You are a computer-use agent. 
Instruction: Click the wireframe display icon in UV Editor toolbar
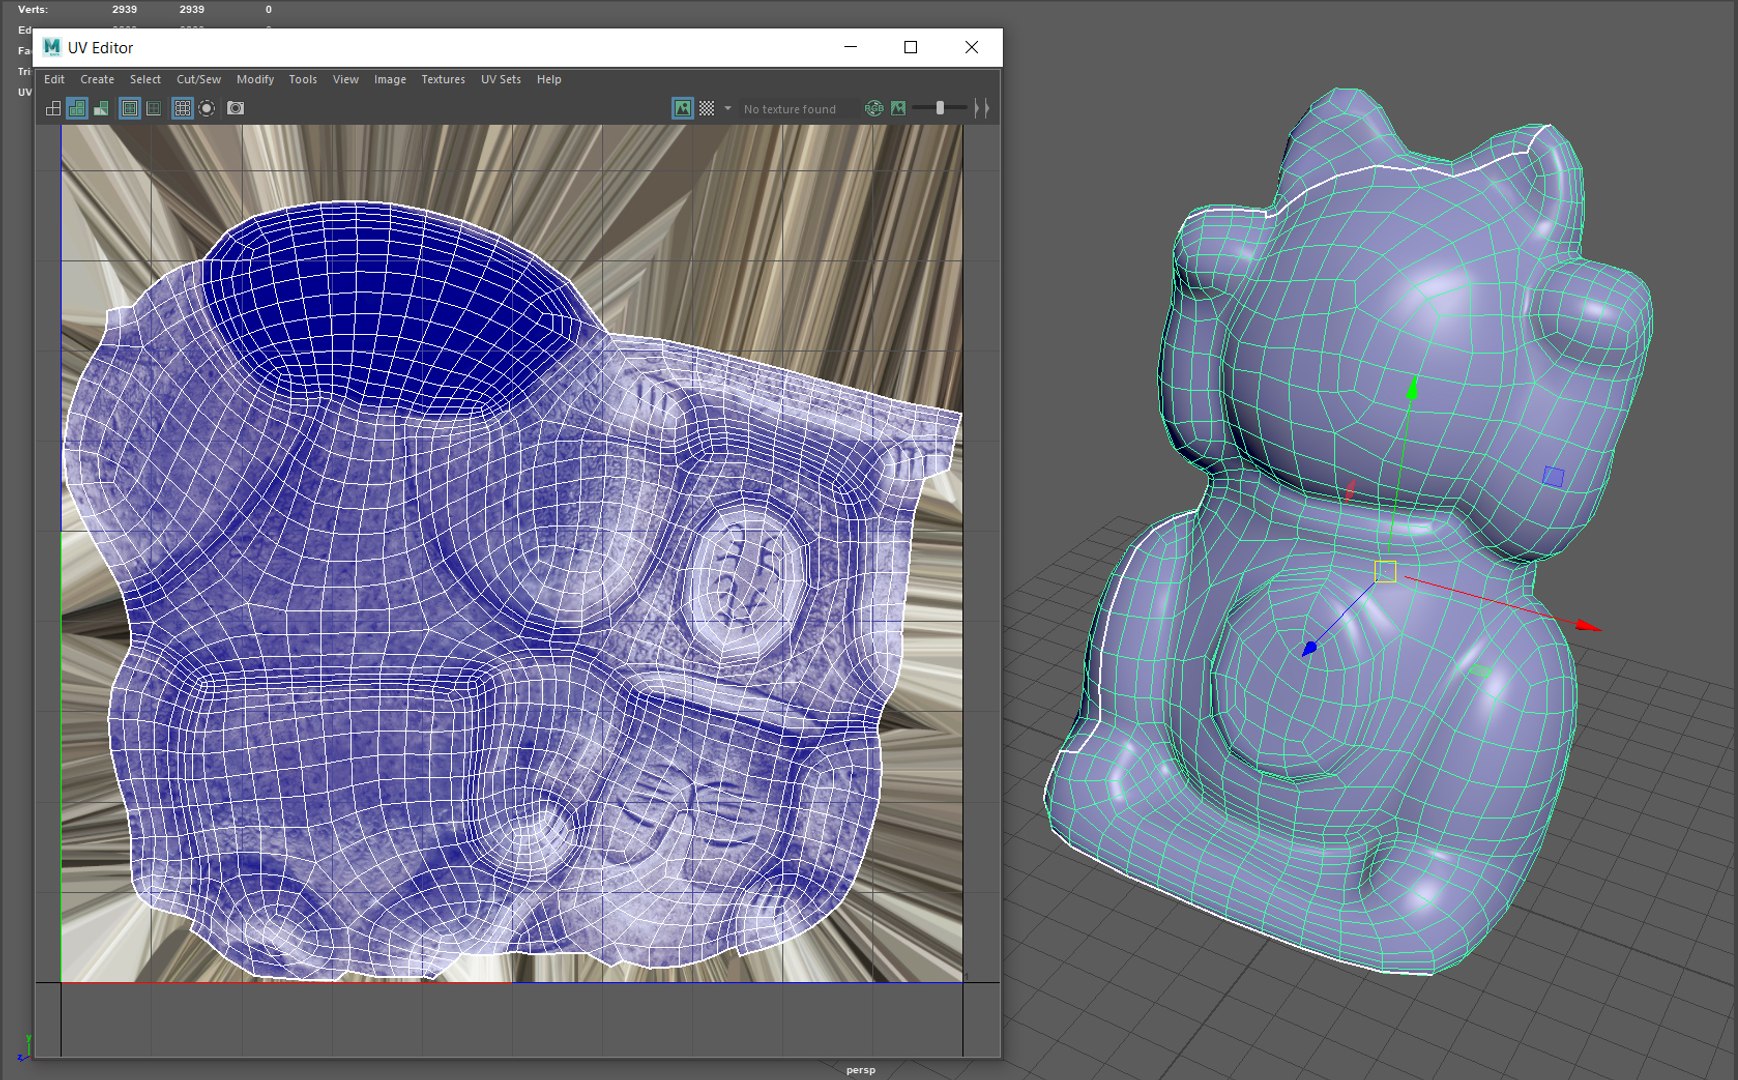click(x=53, y=108)
